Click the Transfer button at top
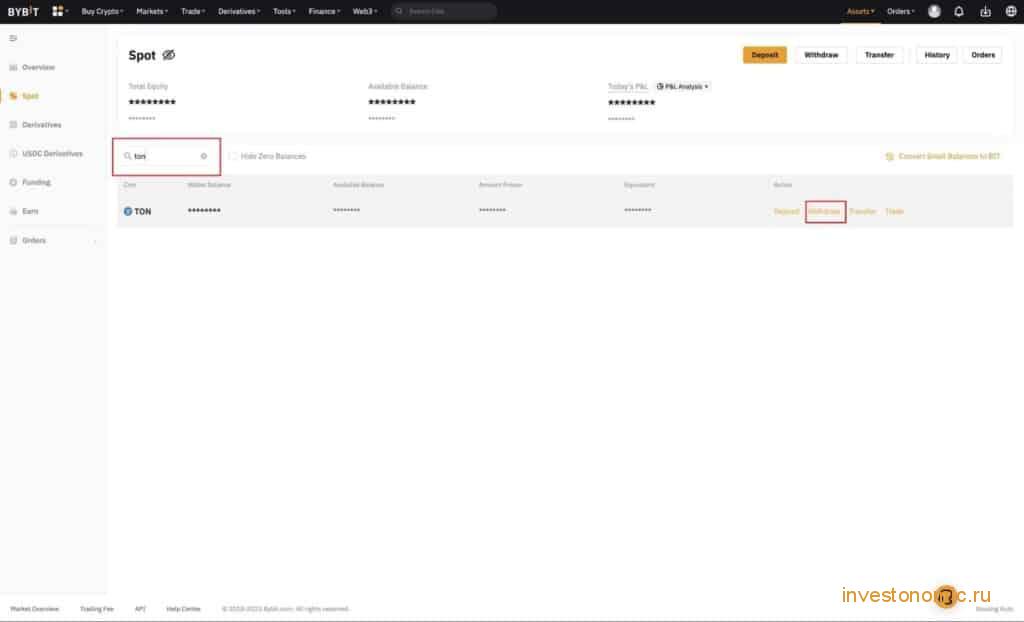This screenshot has width=1024, height=622. pos(880,55)
